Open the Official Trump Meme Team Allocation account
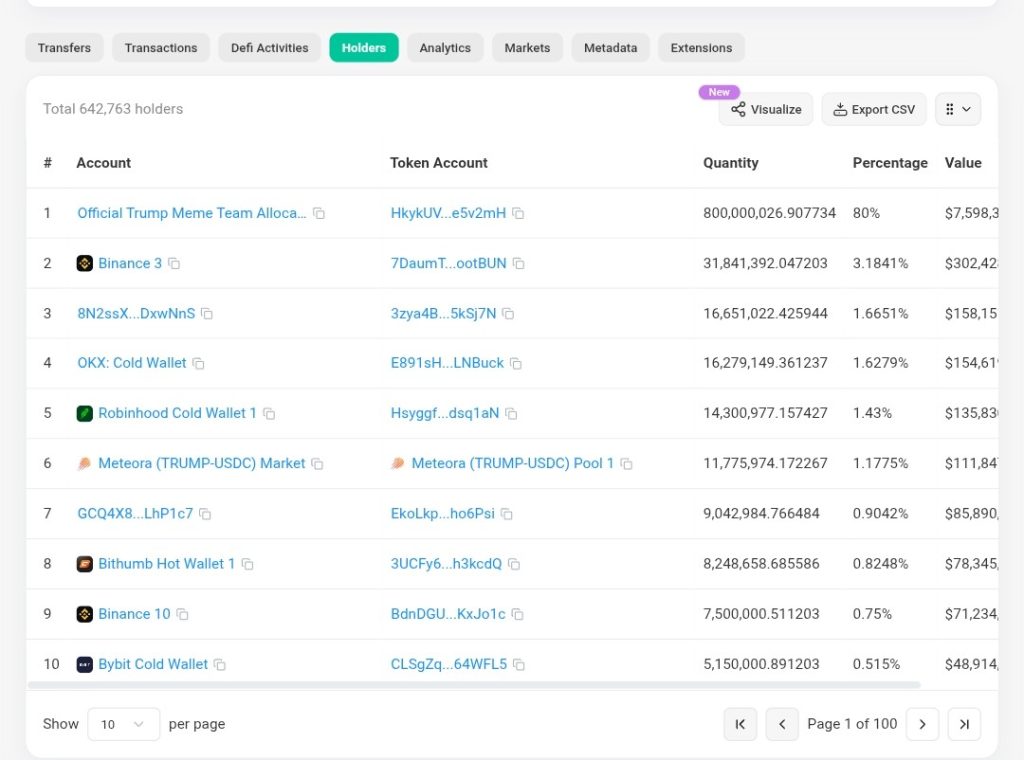 (x=192, y=213)
